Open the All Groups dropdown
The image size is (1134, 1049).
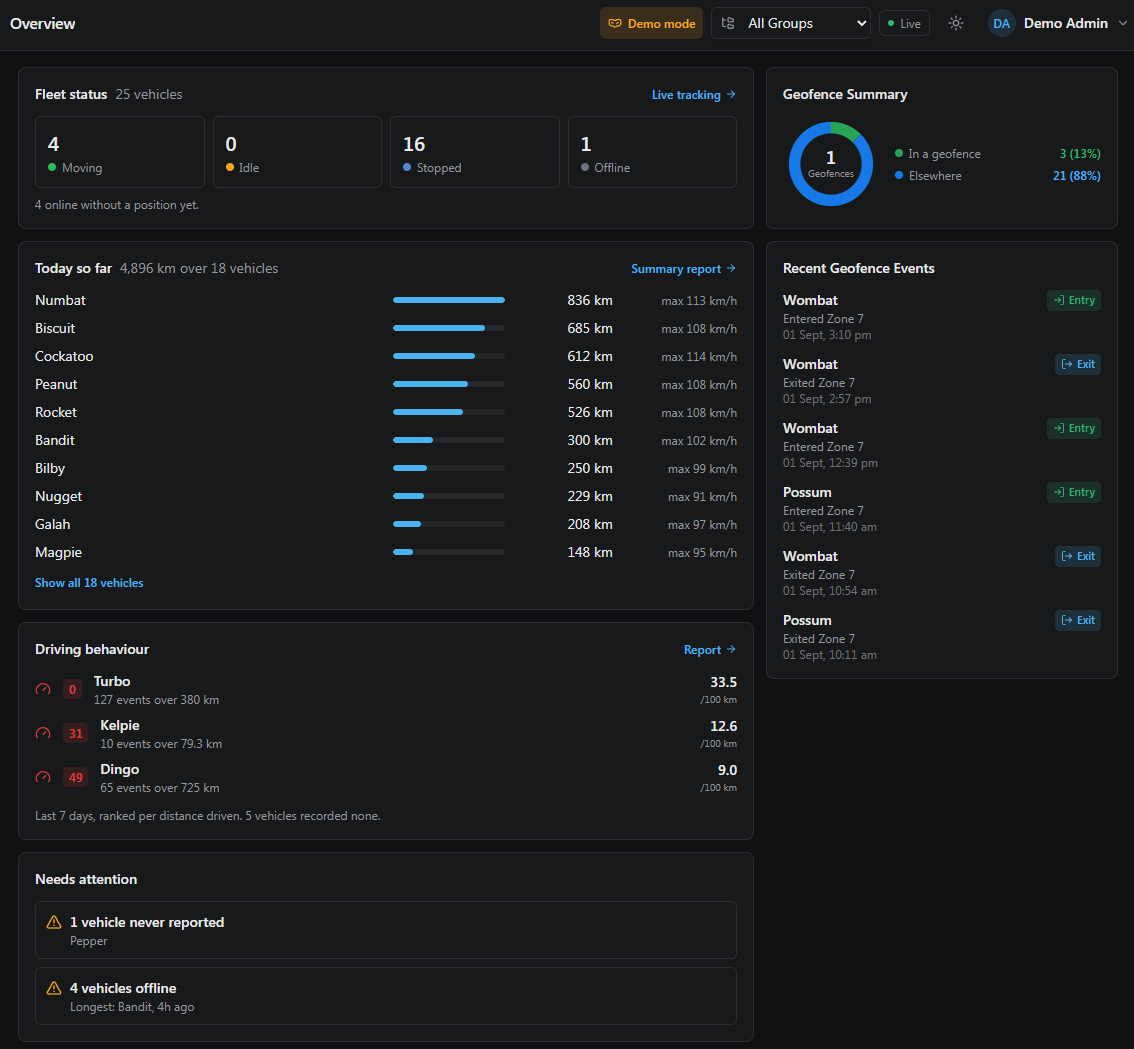pyautogui.click(x=790, y=23)
